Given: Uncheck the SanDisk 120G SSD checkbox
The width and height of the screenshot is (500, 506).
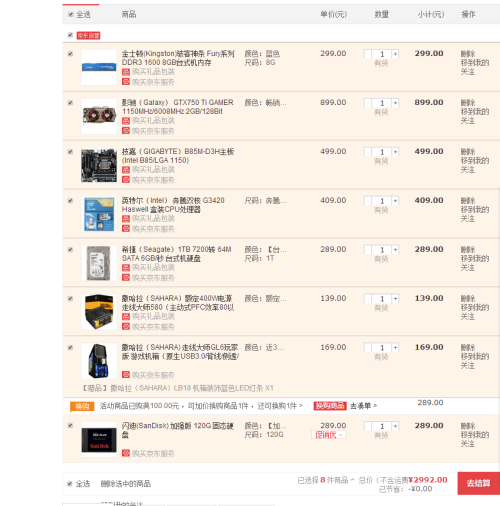Looking at the screenshot, I should pyautogui.click(x=70, y=425).
